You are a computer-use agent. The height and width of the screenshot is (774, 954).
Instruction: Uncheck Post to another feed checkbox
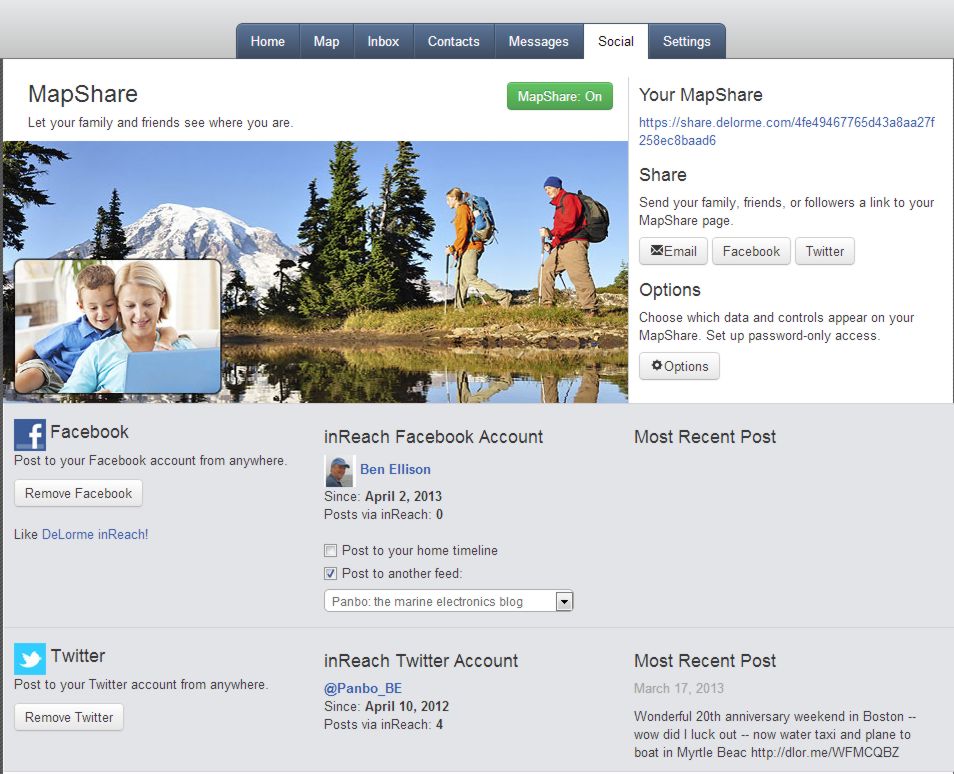pyautogui.click(x=330, y=573)
